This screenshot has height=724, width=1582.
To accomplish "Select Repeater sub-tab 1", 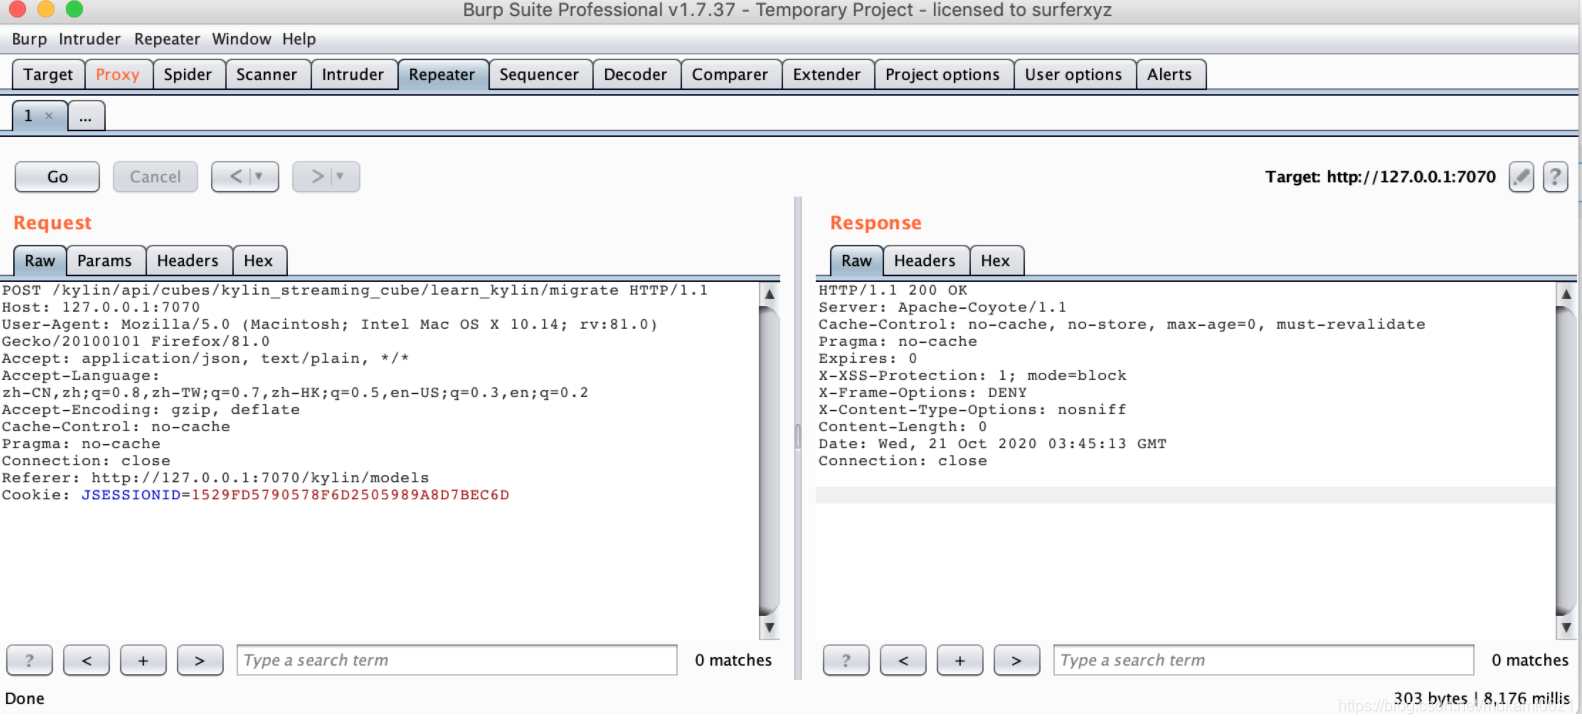I will tap(28, 116).
